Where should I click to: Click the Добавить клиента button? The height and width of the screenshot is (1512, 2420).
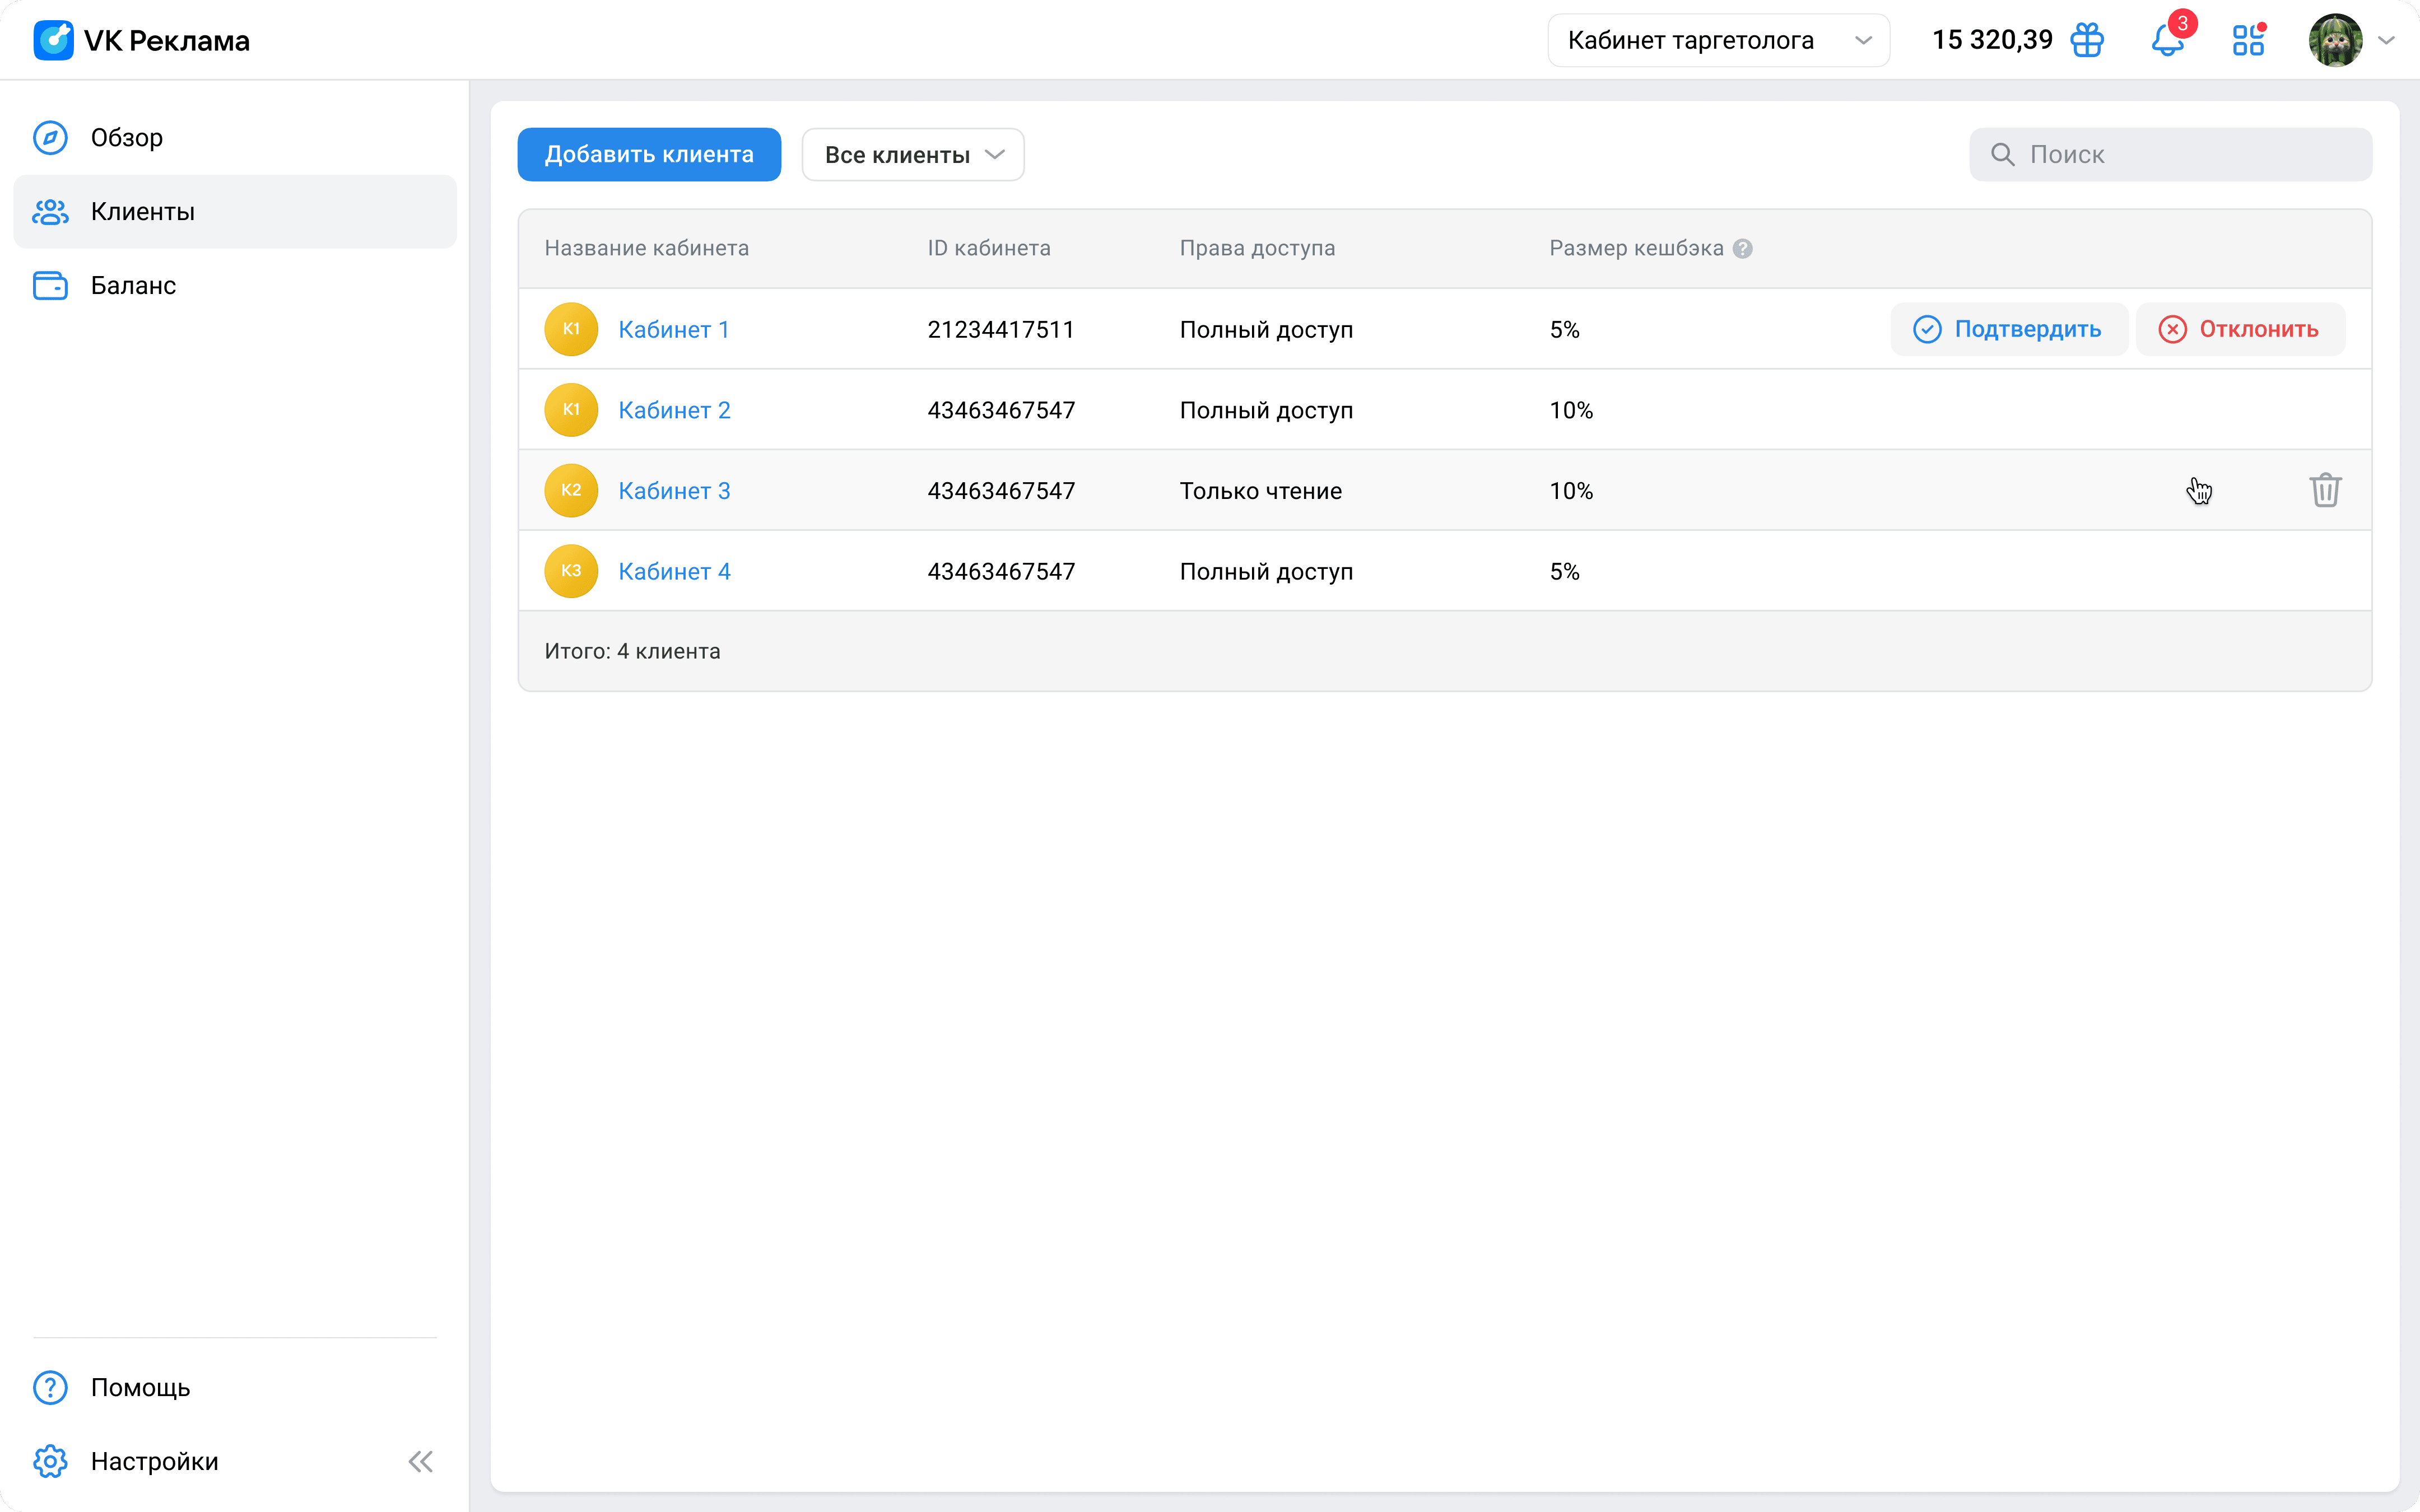click(x=649, y=154)
